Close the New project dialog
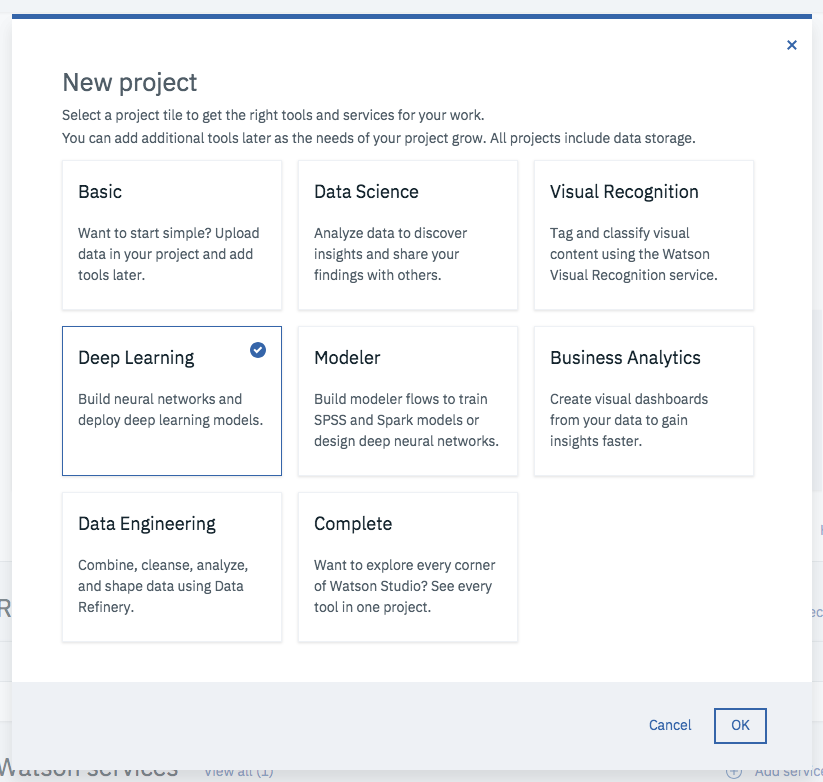The width and height of the screenshot is (823, 782). coord(792,45)
